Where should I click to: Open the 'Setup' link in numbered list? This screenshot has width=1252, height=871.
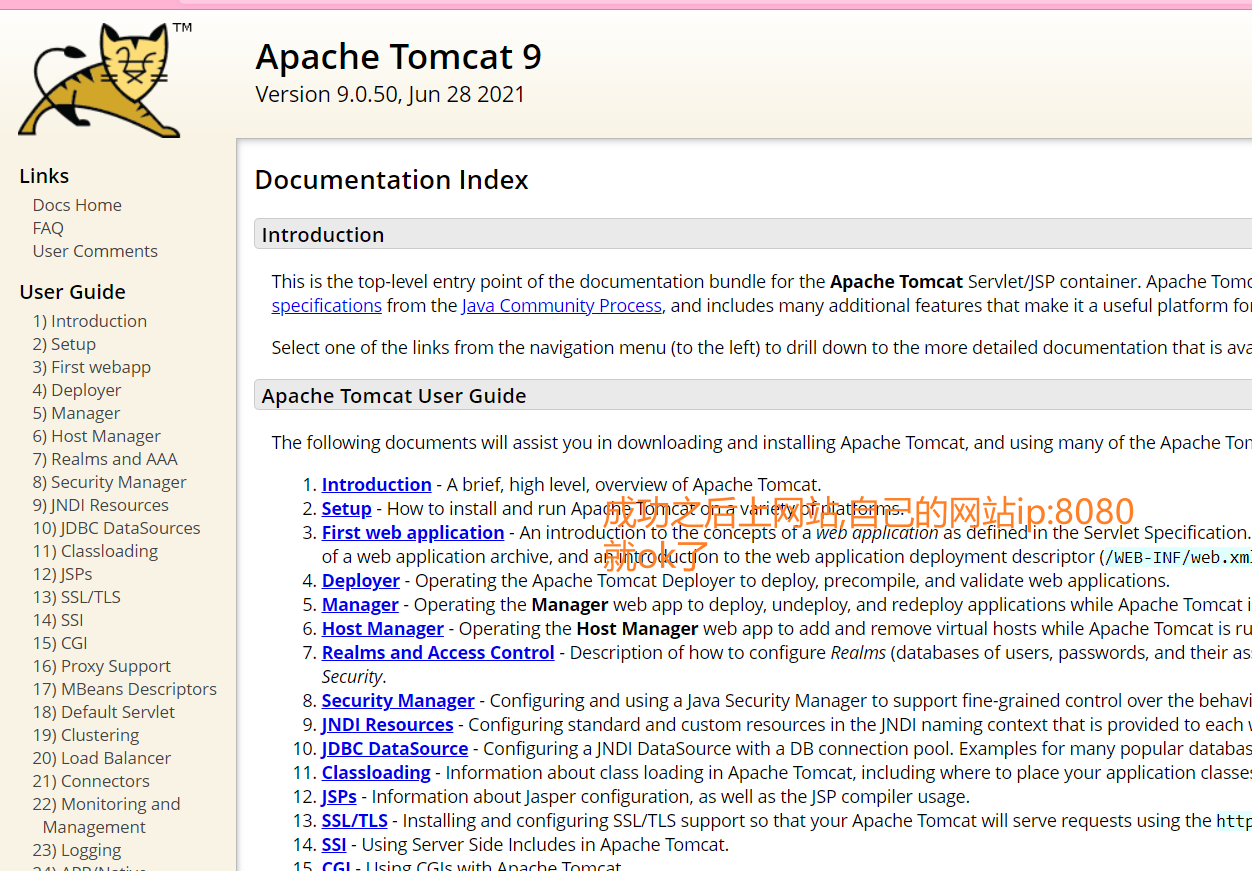(347, 508)
